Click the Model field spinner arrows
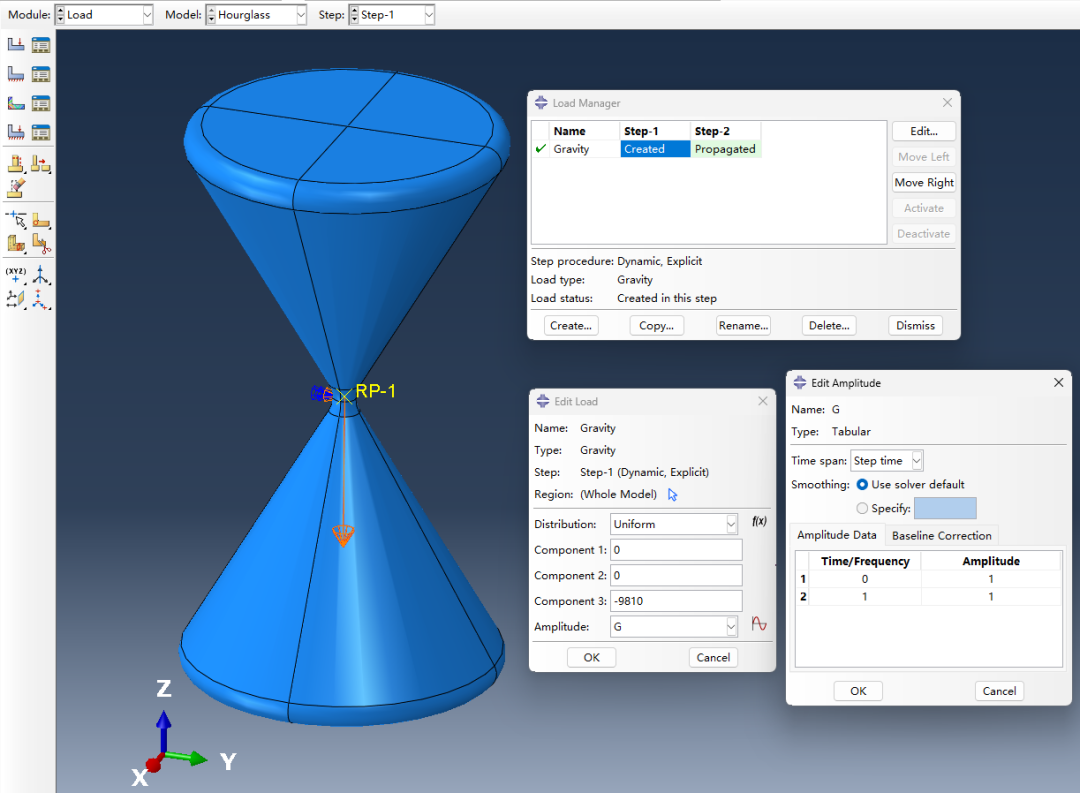Viewport: 1080px width, 793px height. click(211, 14)
